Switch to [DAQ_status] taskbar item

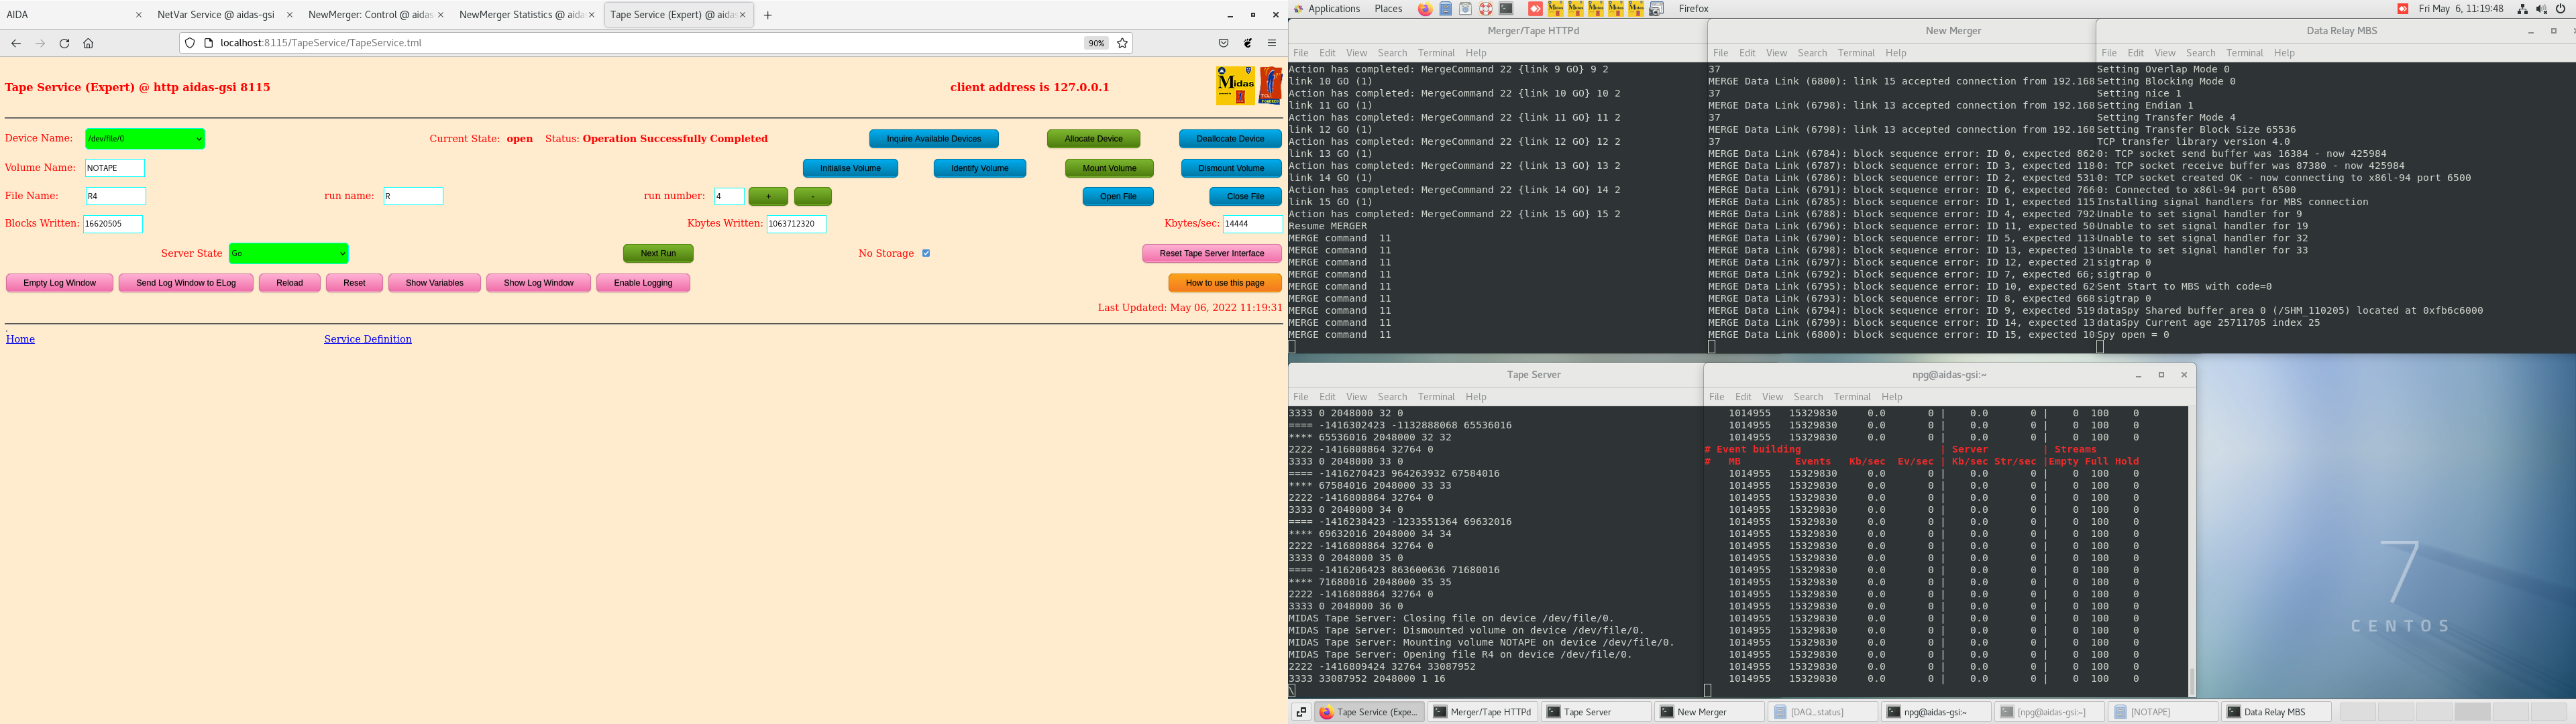pyautogui.click(x=1823, y=712)
